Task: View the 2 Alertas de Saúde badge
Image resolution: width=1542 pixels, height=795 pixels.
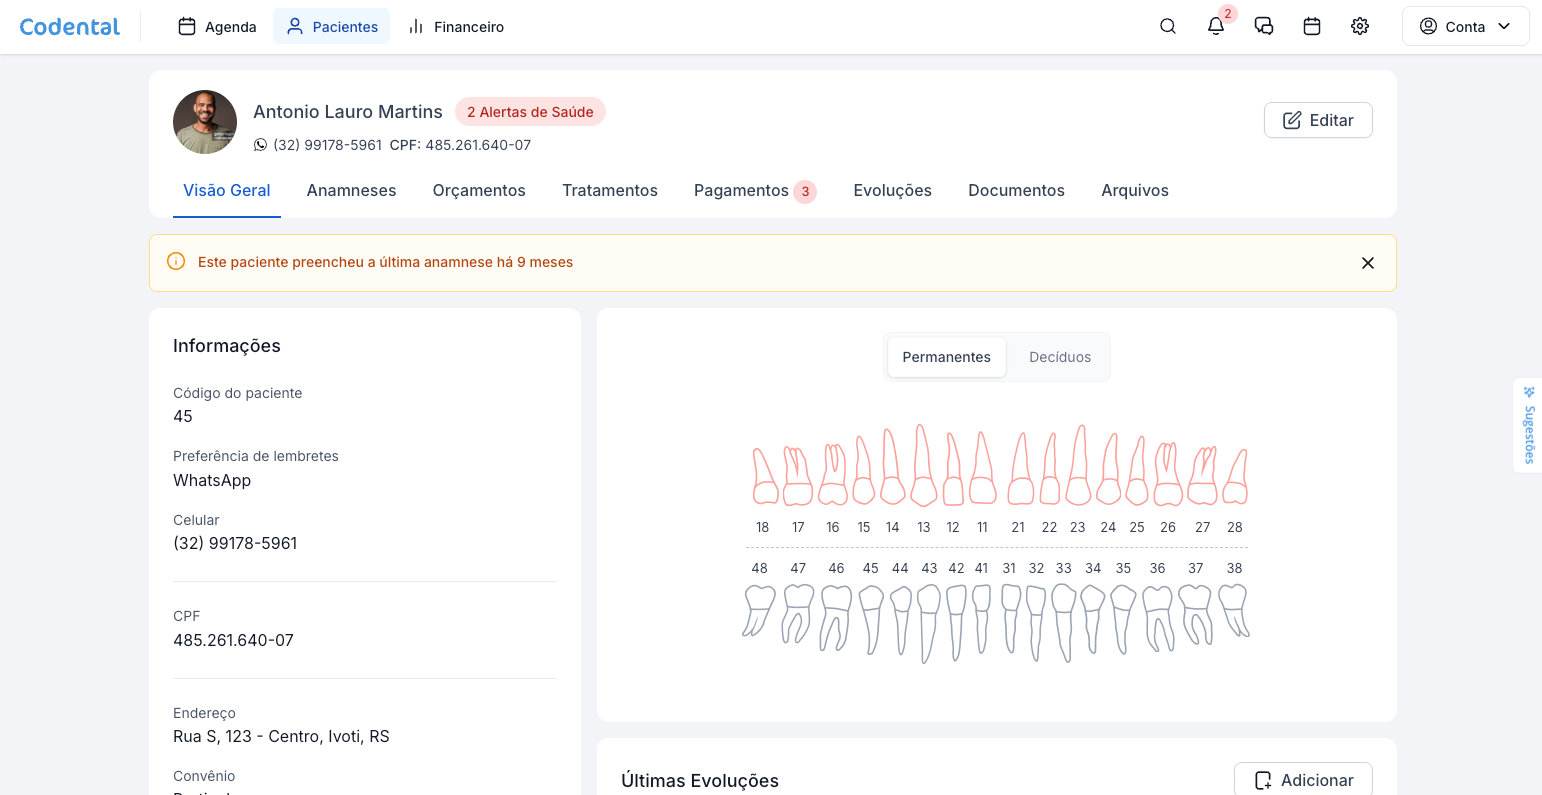Action: (530, 112)
